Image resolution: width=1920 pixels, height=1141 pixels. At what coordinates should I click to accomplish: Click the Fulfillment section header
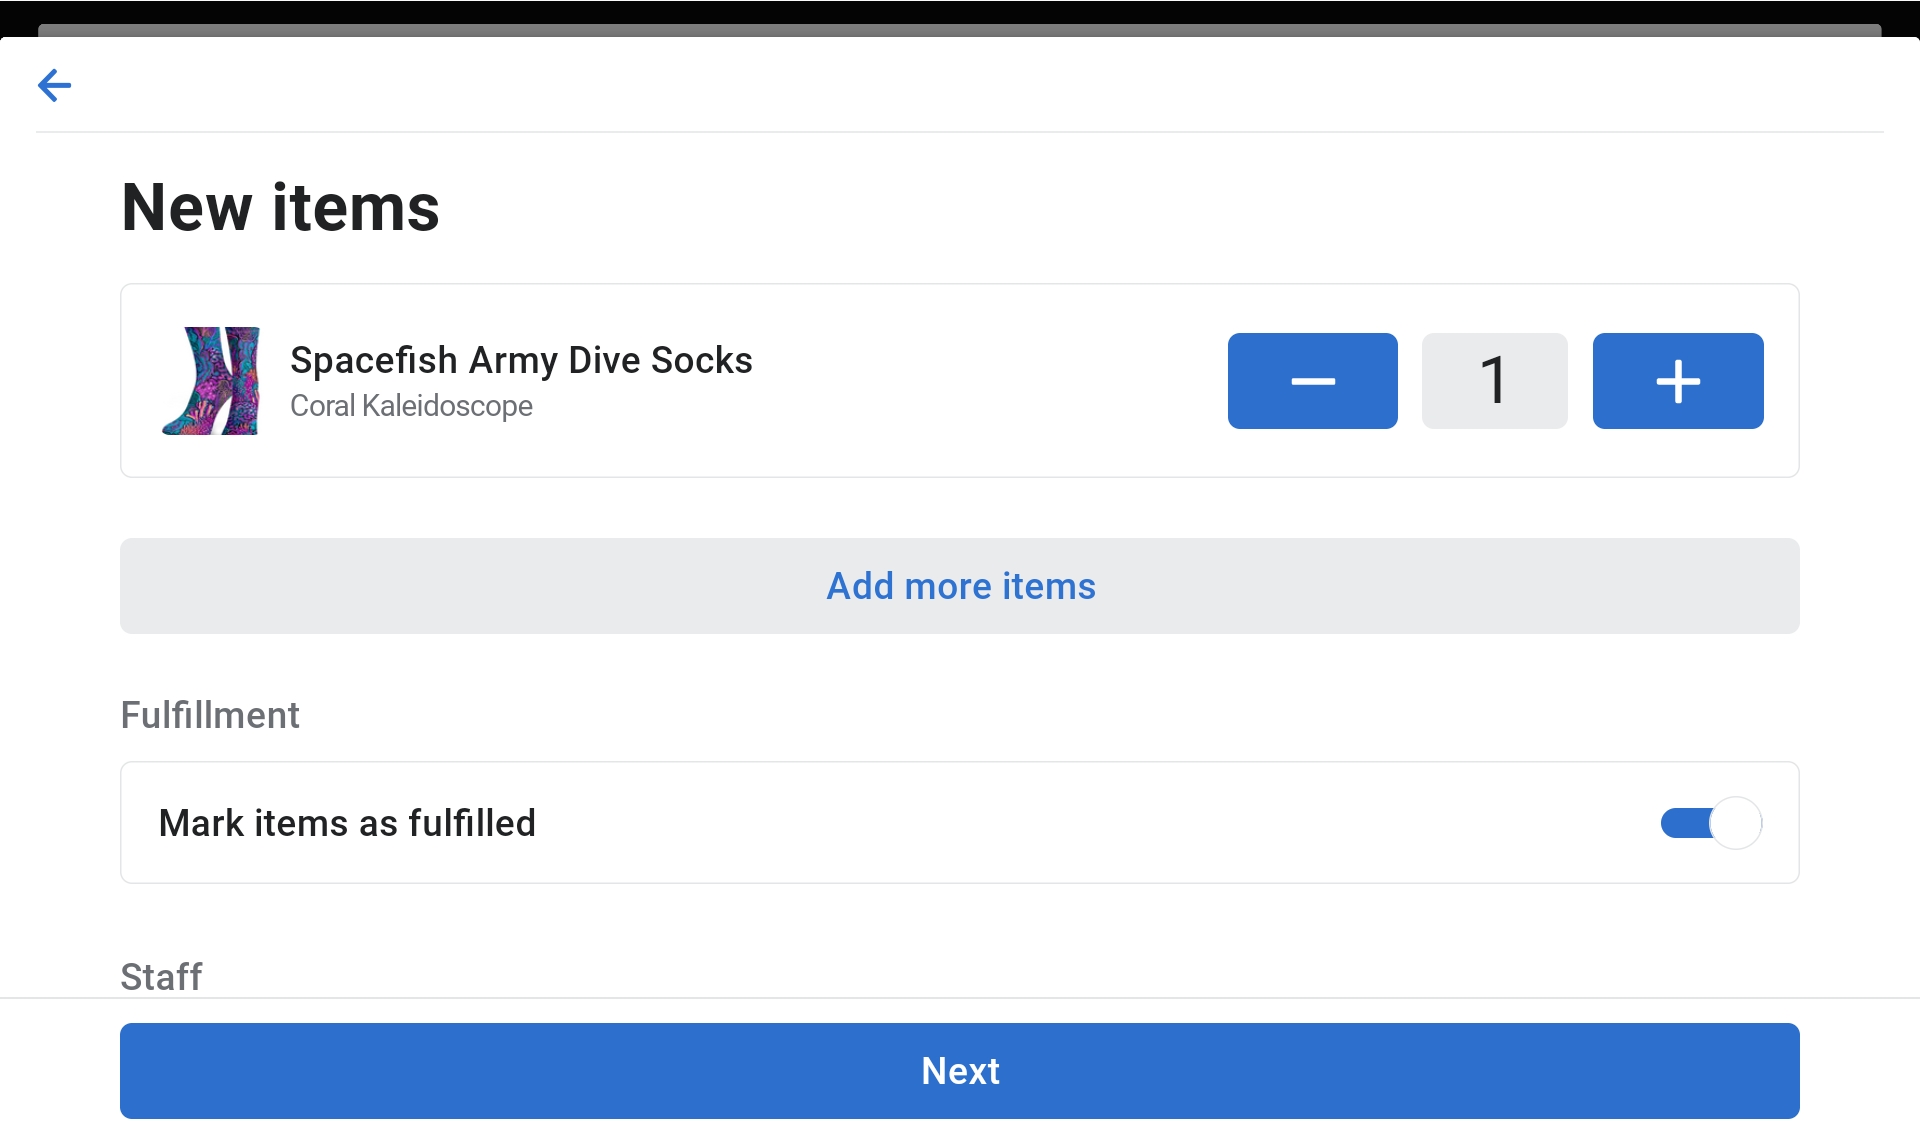[210, 715]
